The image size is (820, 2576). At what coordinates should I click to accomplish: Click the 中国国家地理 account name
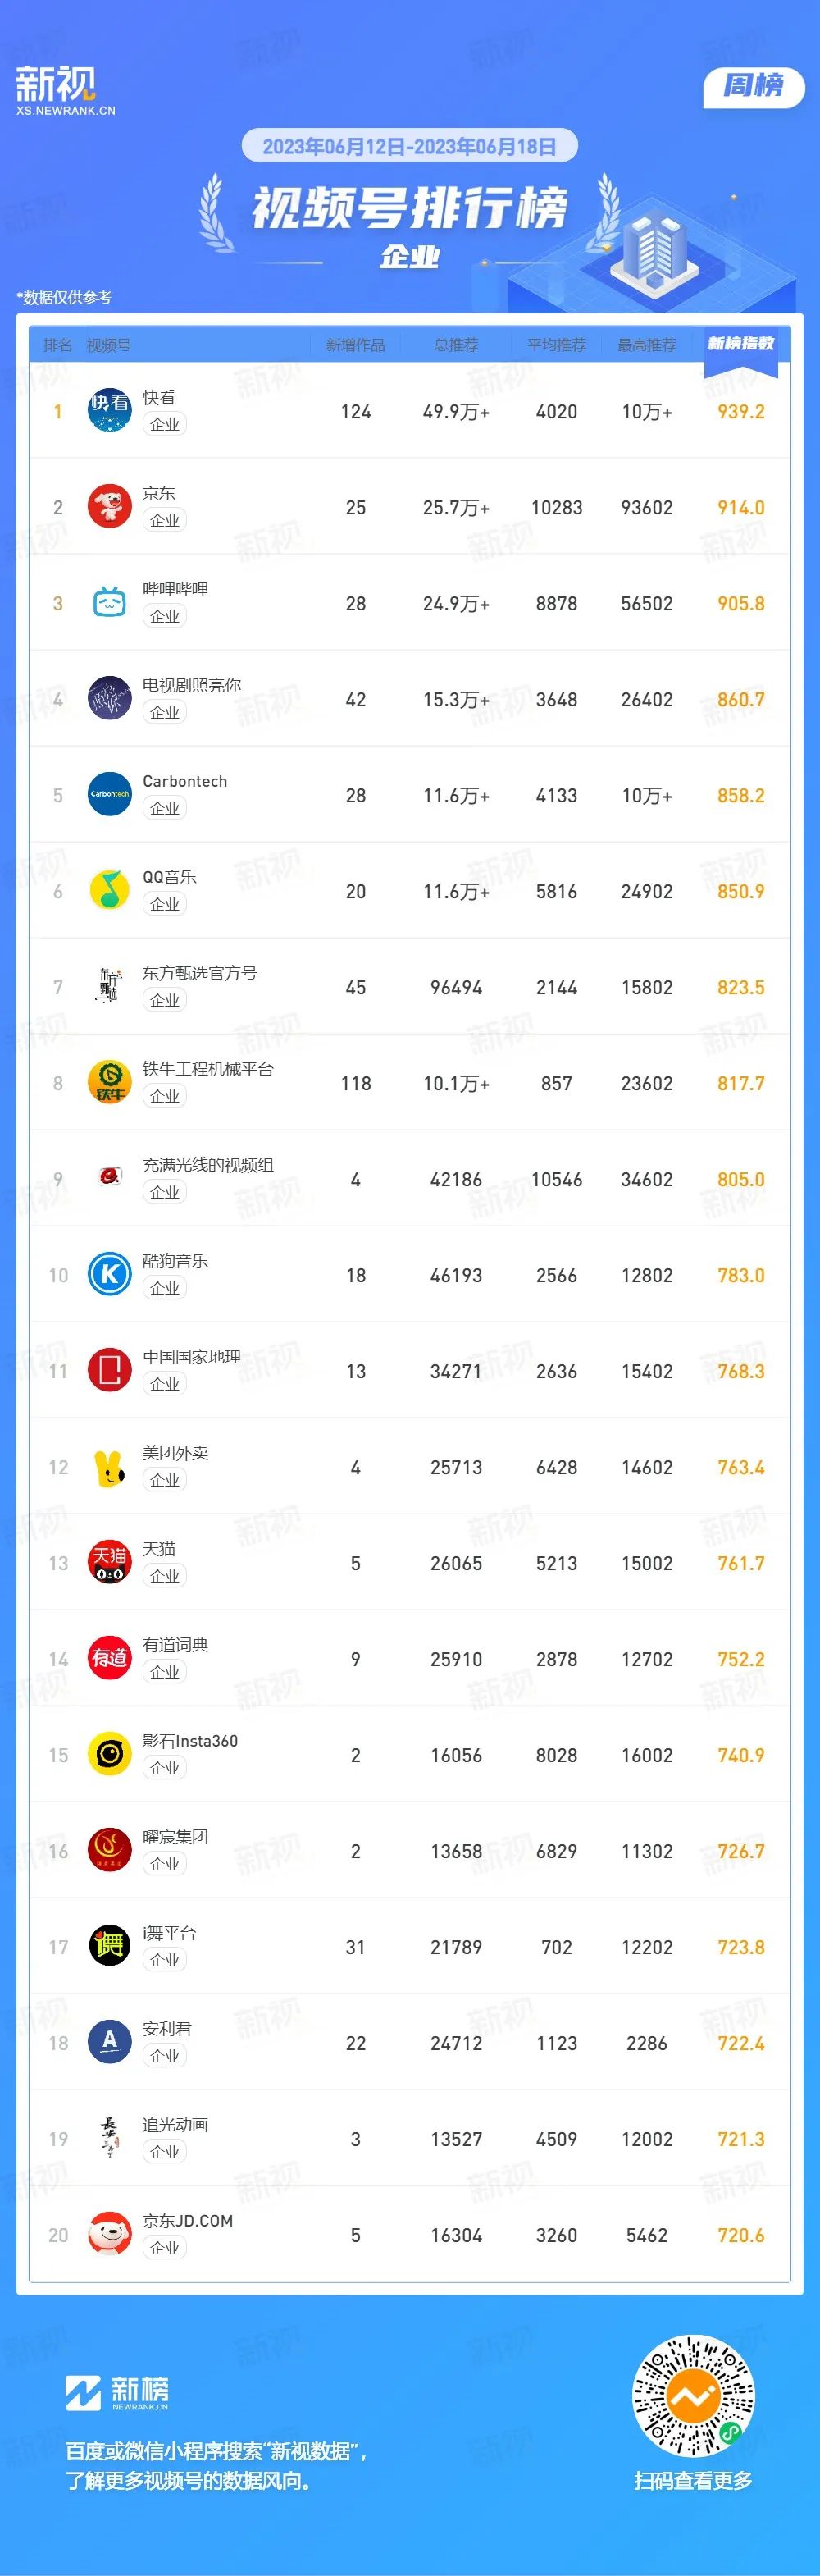[192, 1357]
